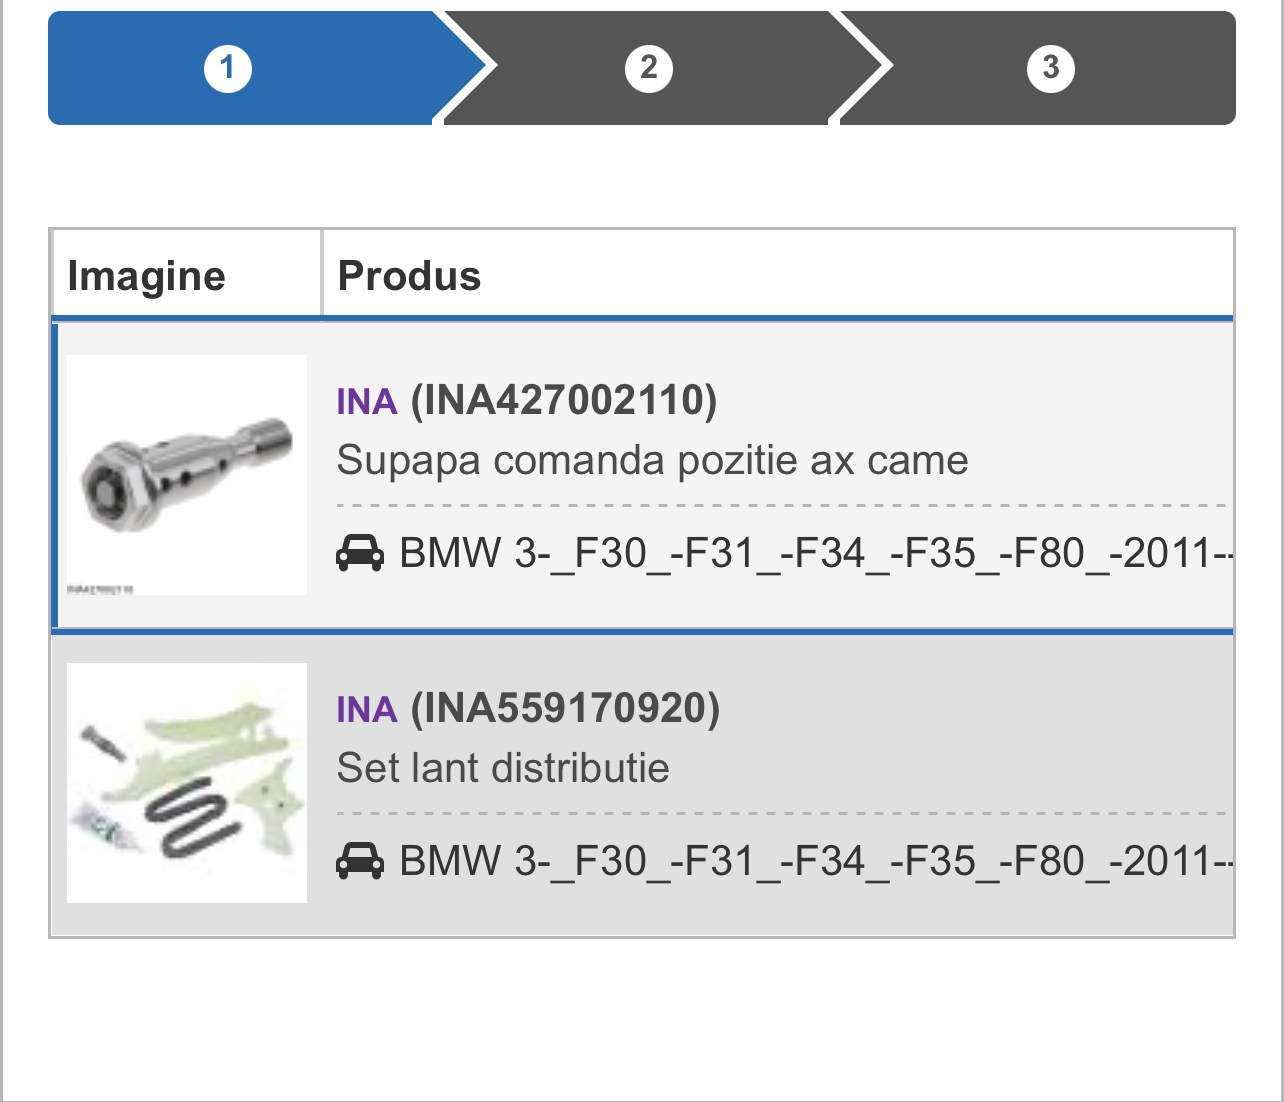Click the Produs column header

[409, 276]
